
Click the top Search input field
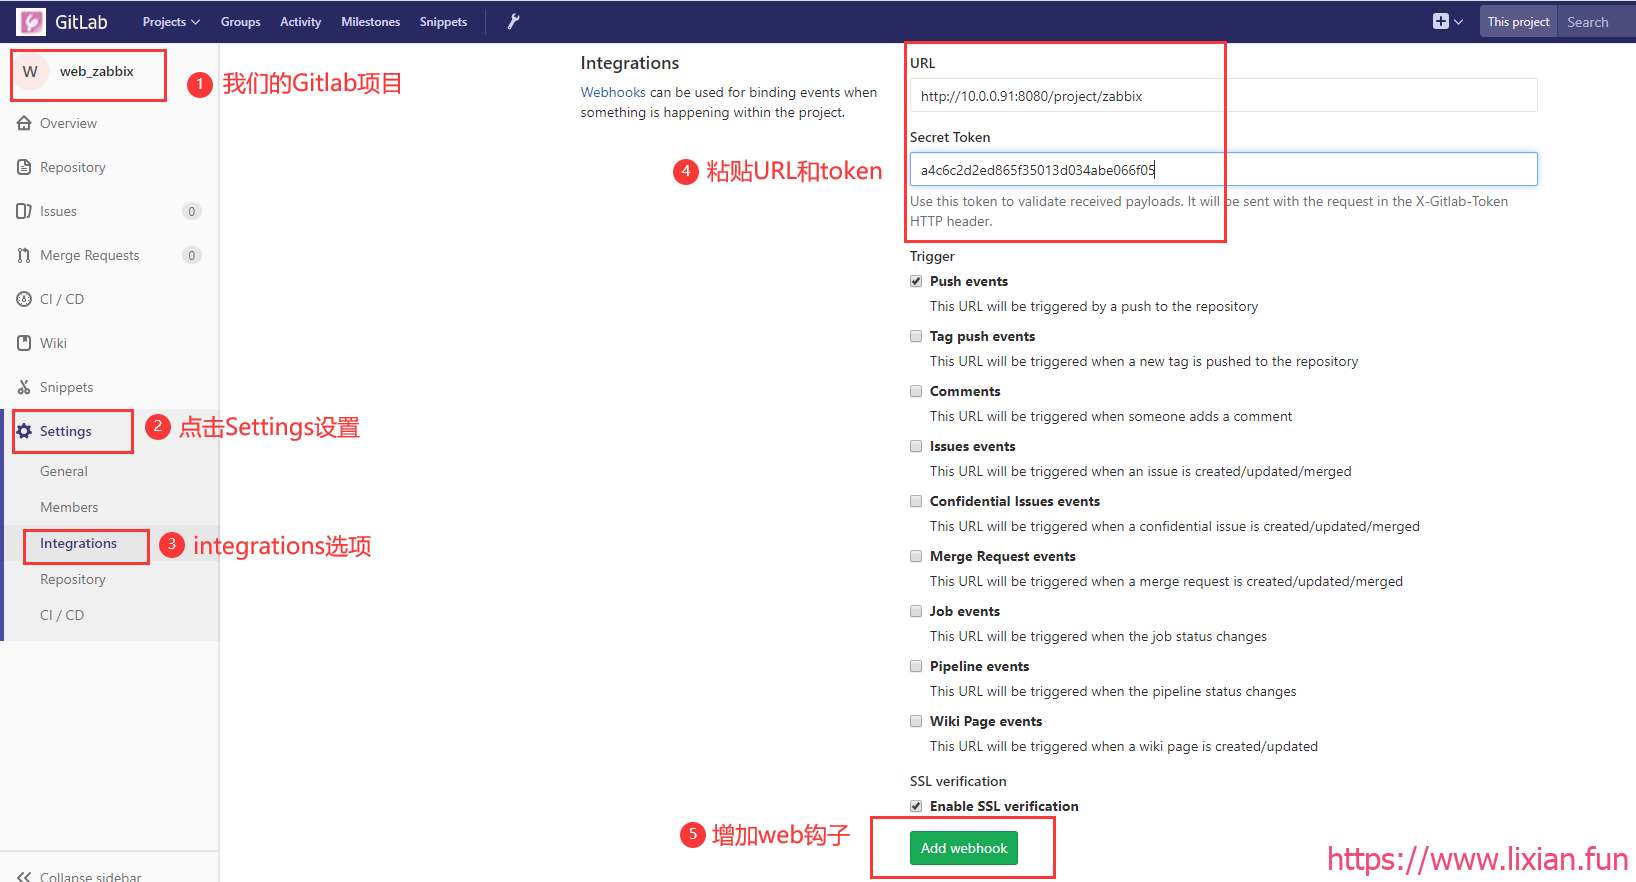1595,21
